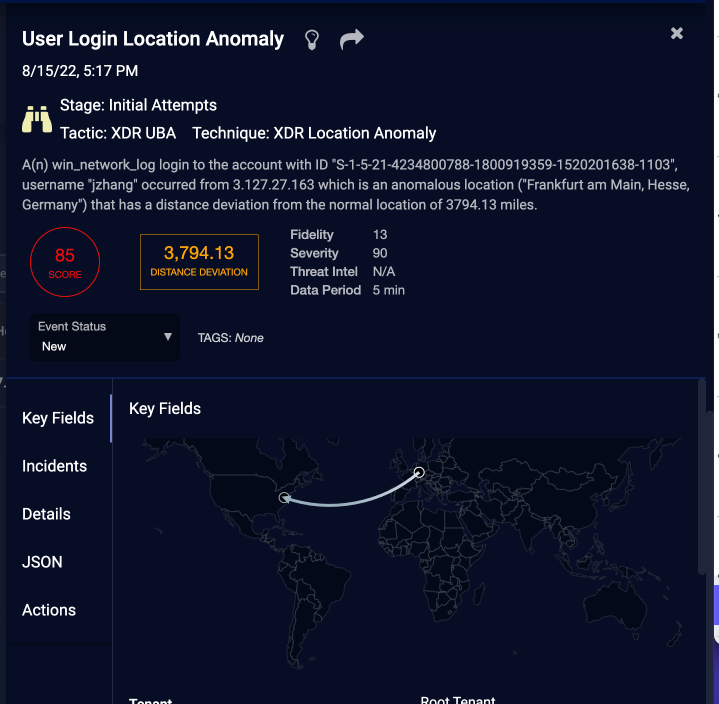Click the TAGS: None label
This screenshot has width=719, height=704.
pyautogui.click(x=231, y=338)
